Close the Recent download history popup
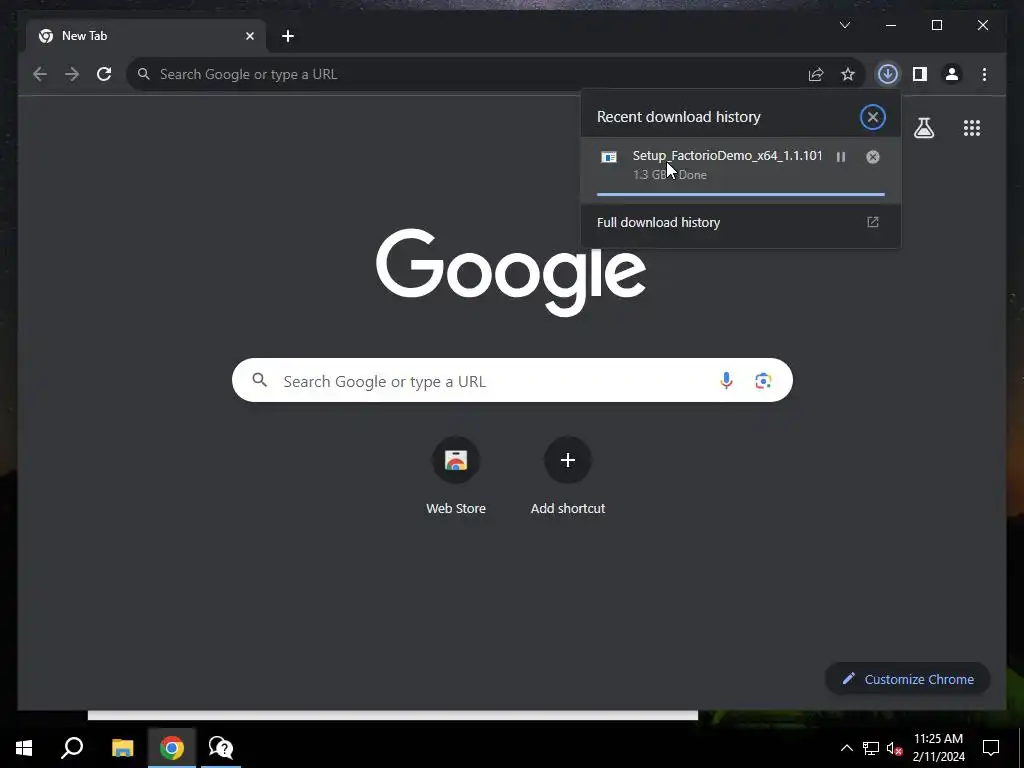The width and height of the screenshot is (1024, 768). [872, 118]
